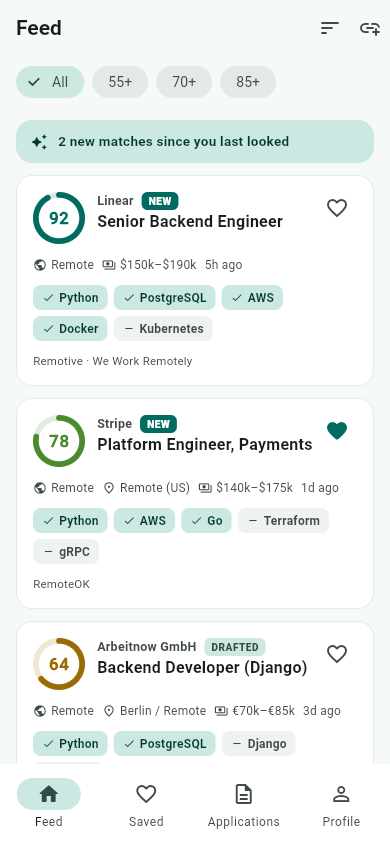Click the Linear company name
Viewport: 390px width, 844px height.
tap(115, 201)
